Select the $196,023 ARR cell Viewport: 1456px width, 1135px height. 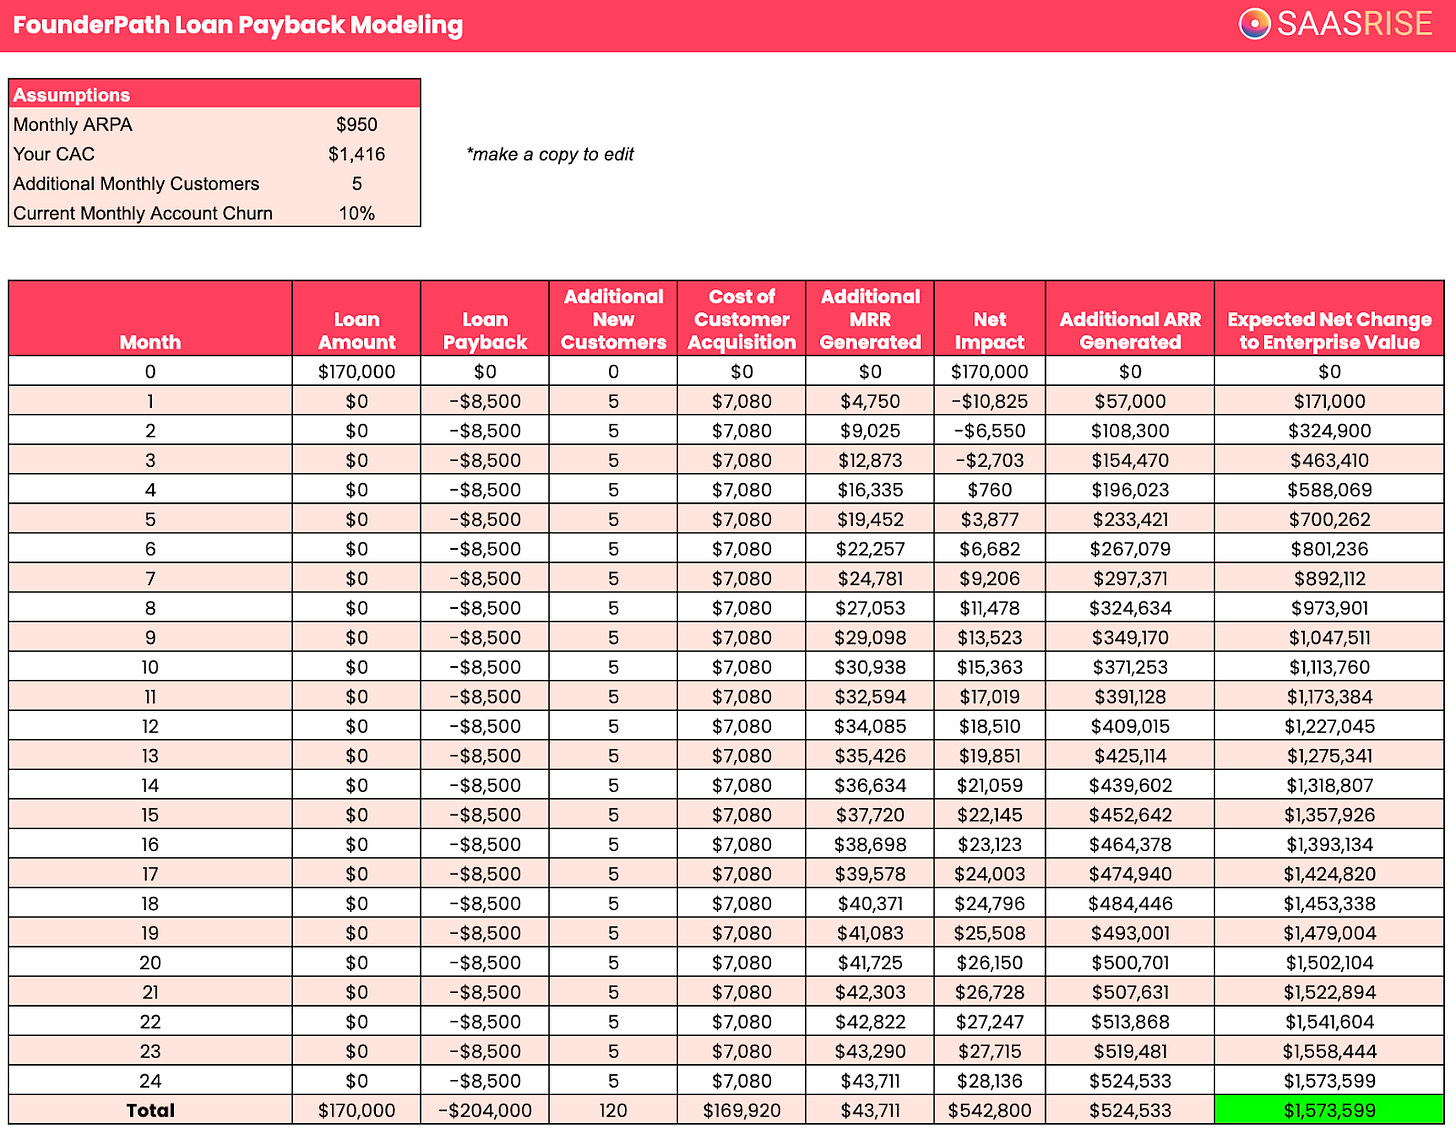coord(1130,490)
